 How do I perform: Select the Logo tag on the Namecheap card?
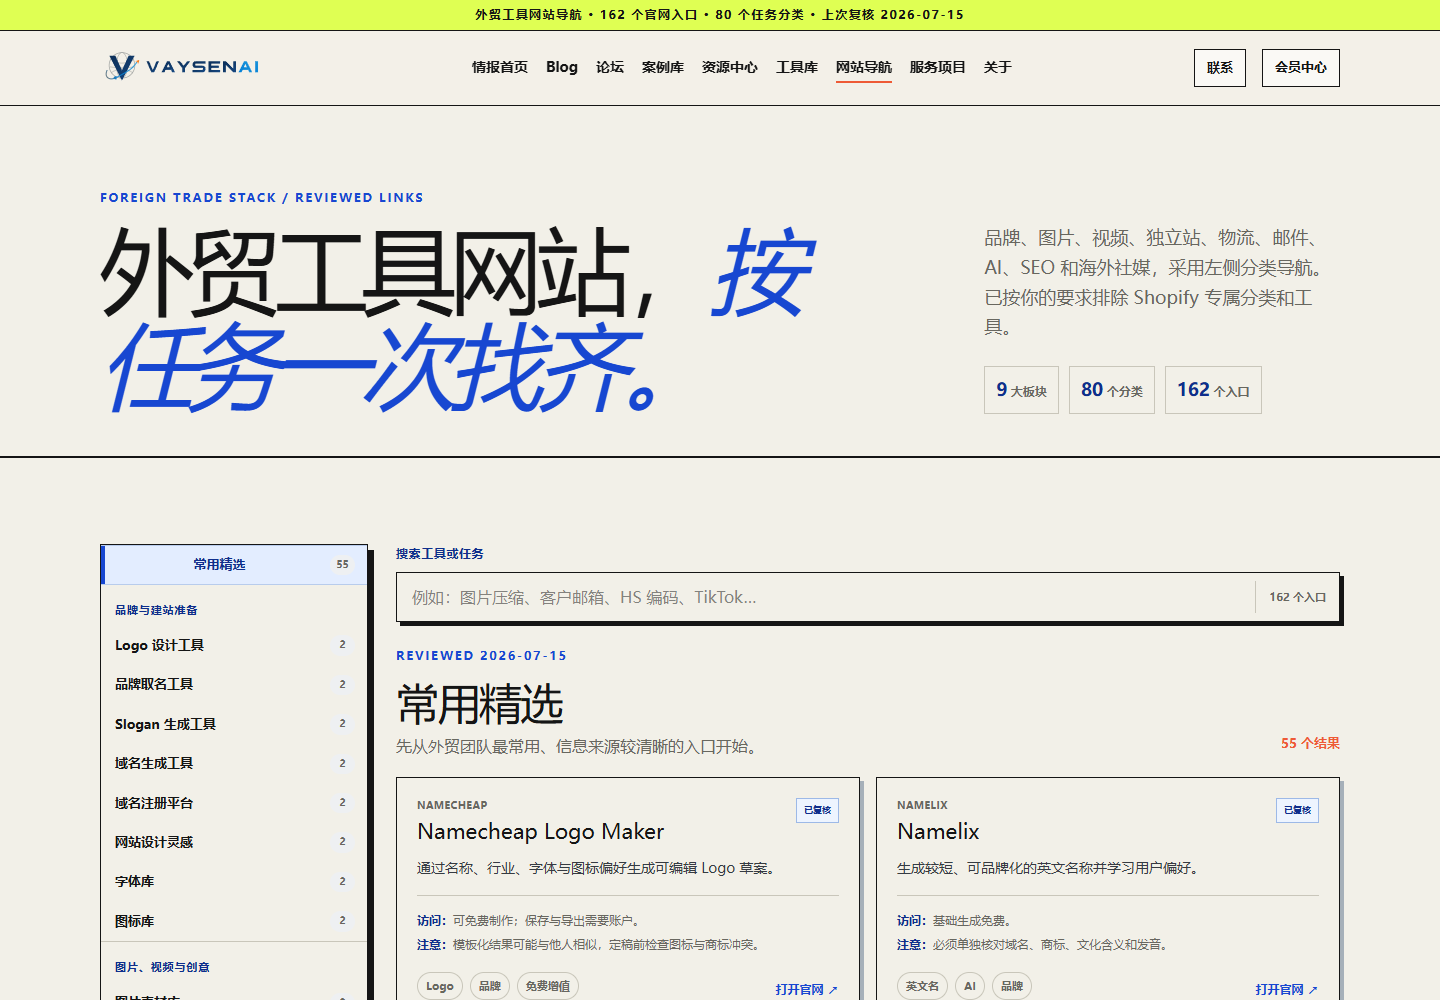pyautogui.click(x=440, y=986)
